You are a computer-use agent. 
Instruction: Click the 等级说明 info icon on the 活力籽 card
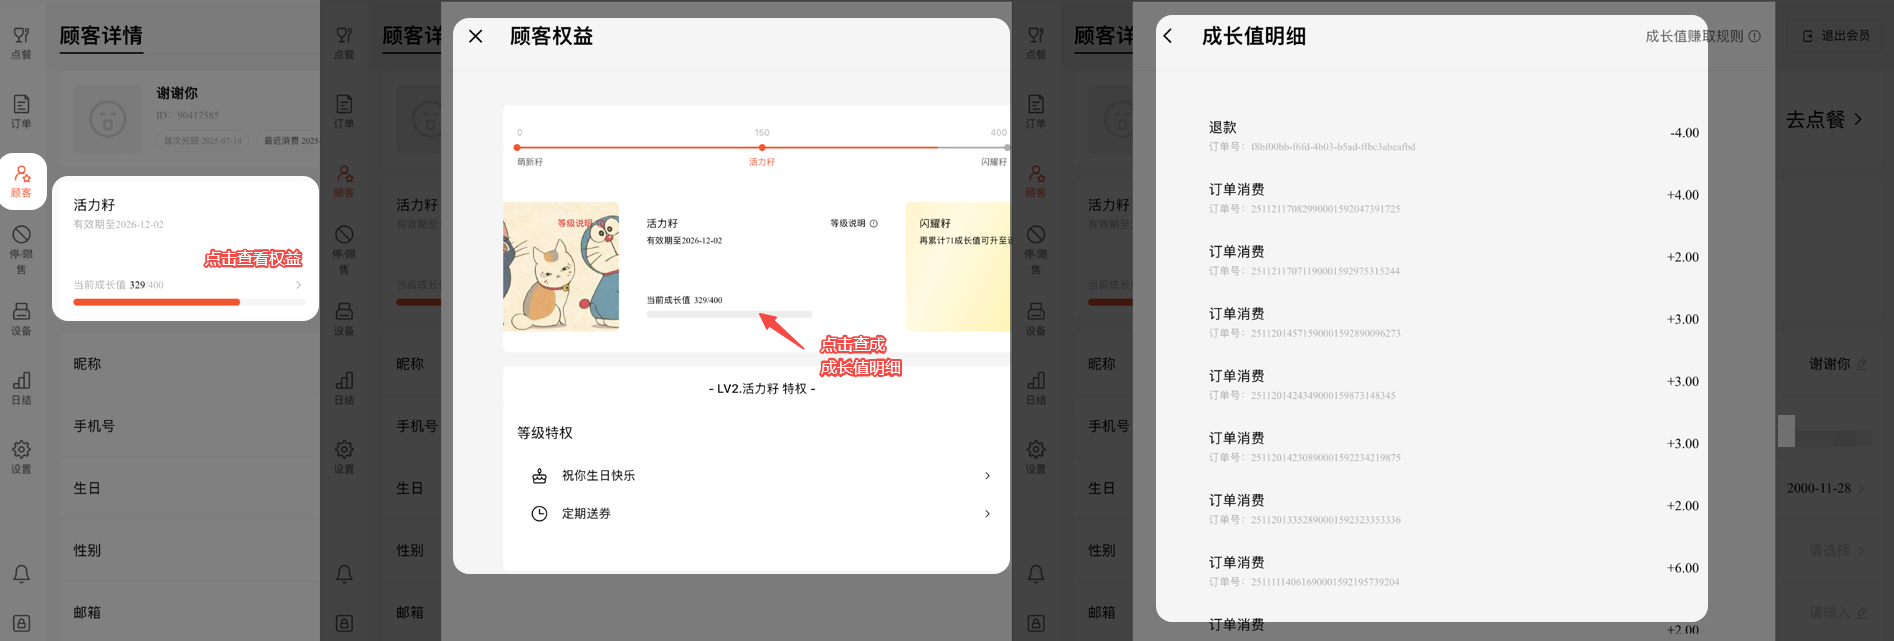click(x=873, y=224)
